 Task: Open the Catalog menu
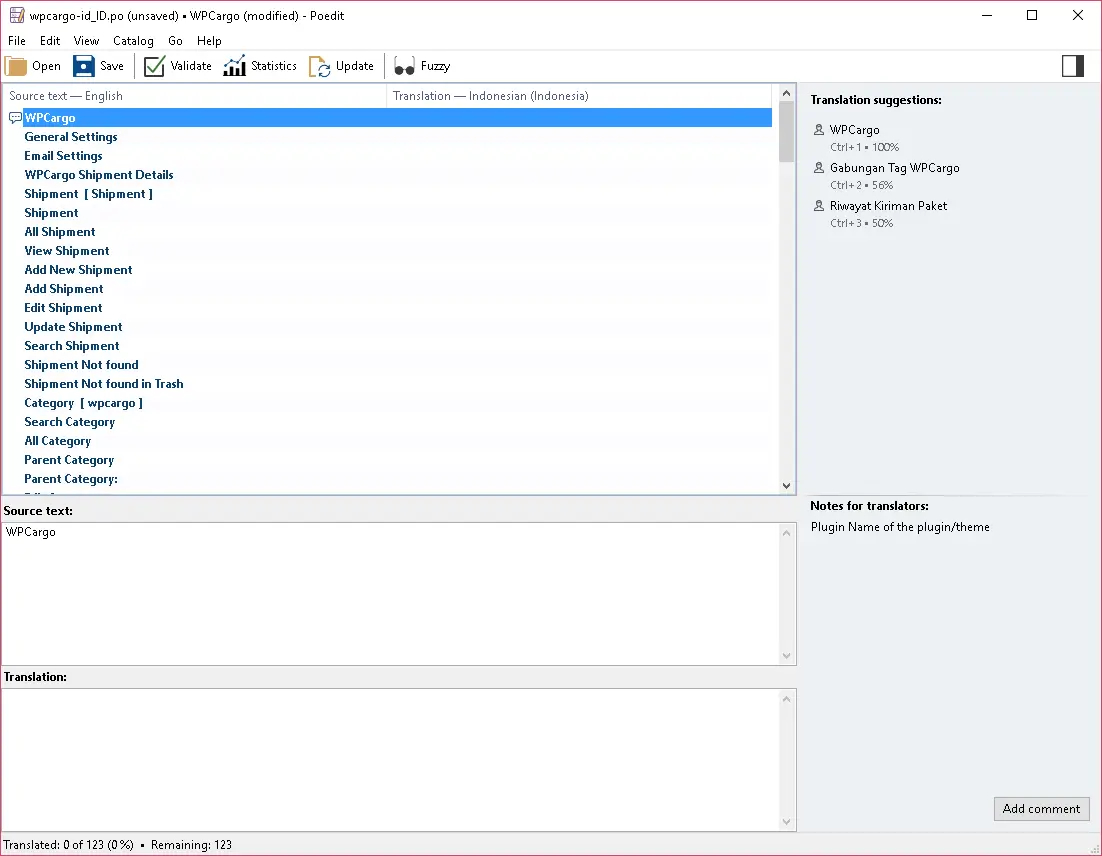[x=133, y=41]
